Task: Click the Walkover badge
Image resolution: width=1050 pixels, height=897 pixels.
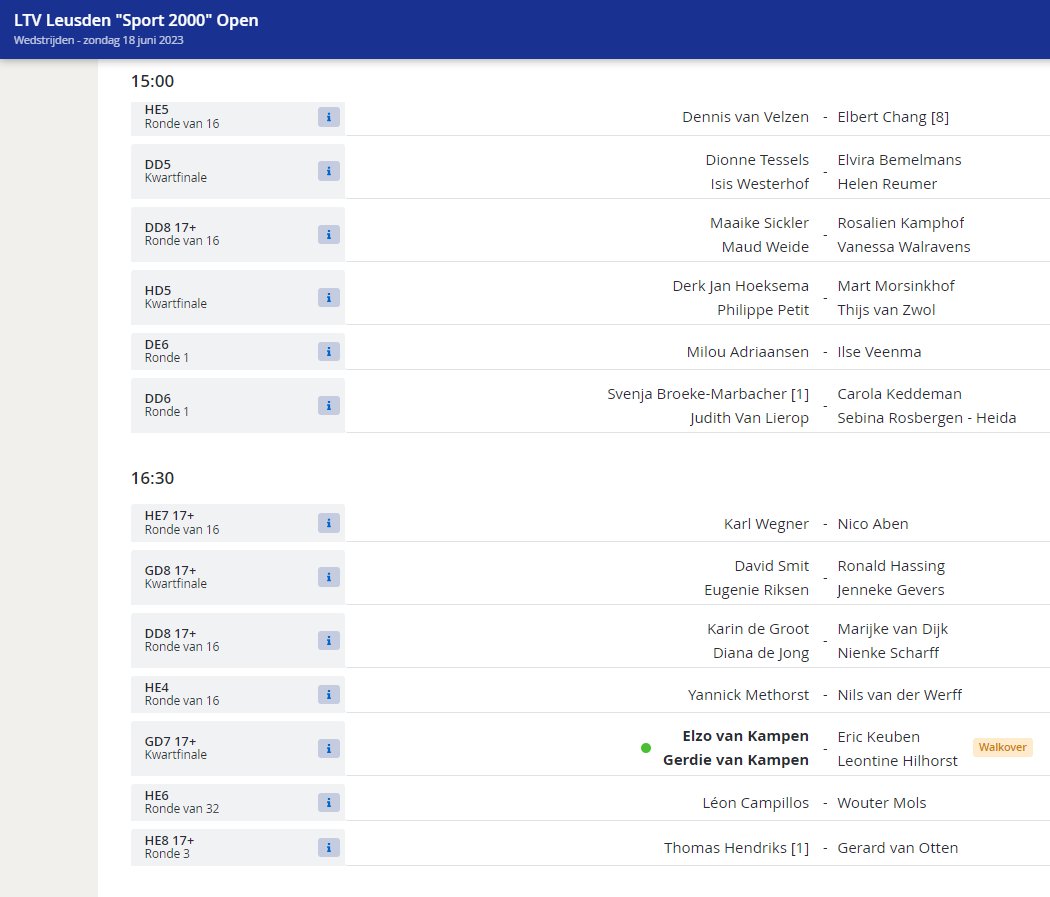Action: 1002,747
